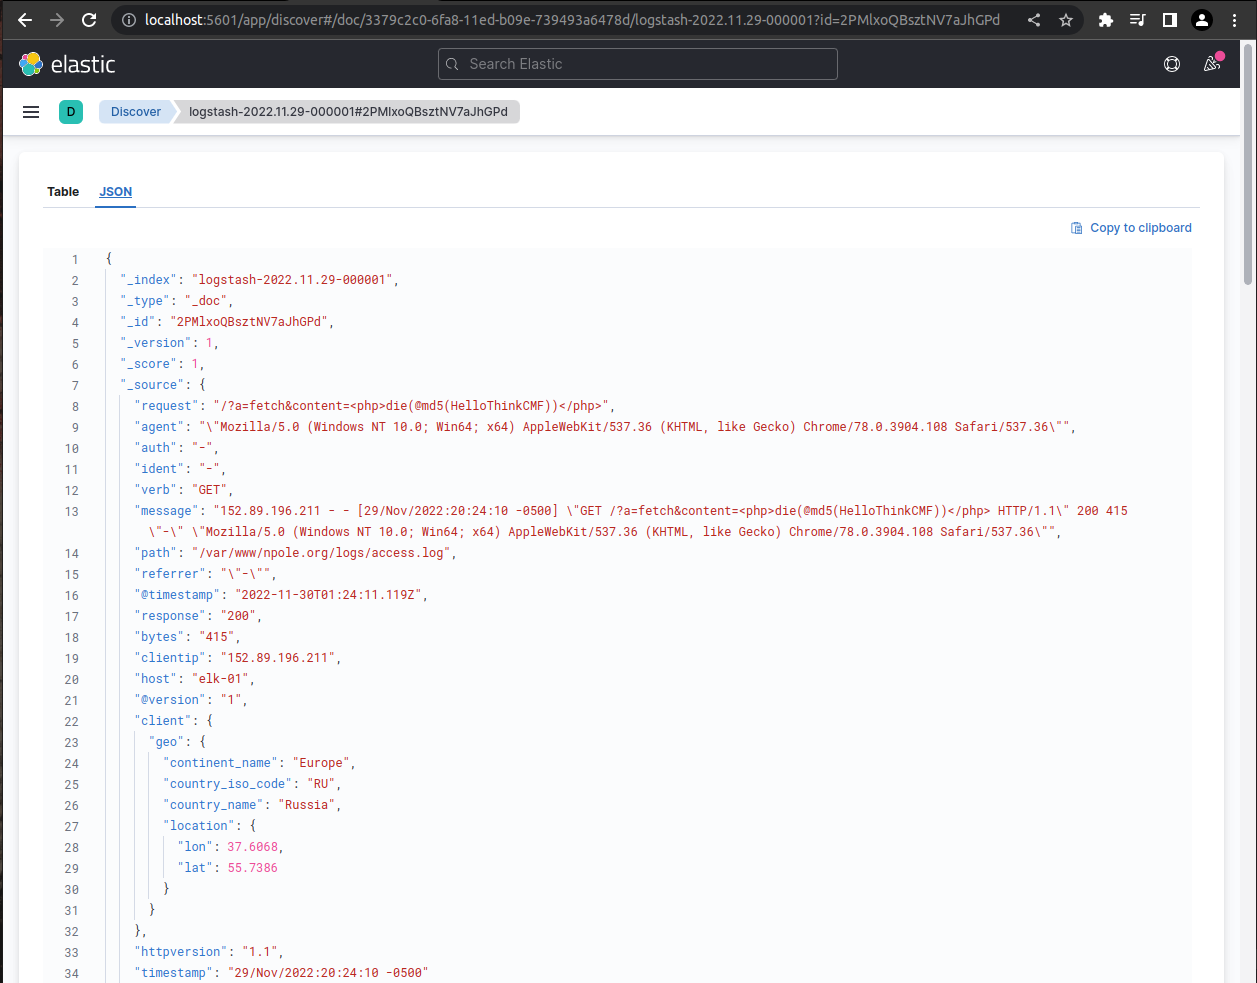Click the "_source" key on line 7

pos(153,385)
